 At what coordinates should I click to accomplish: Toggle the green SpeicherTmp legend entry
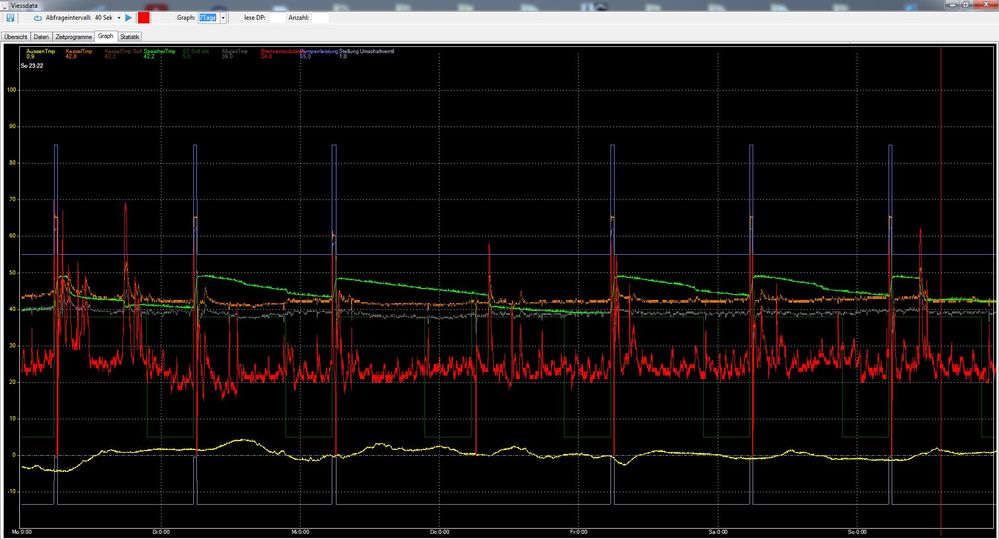coord(159,51)
